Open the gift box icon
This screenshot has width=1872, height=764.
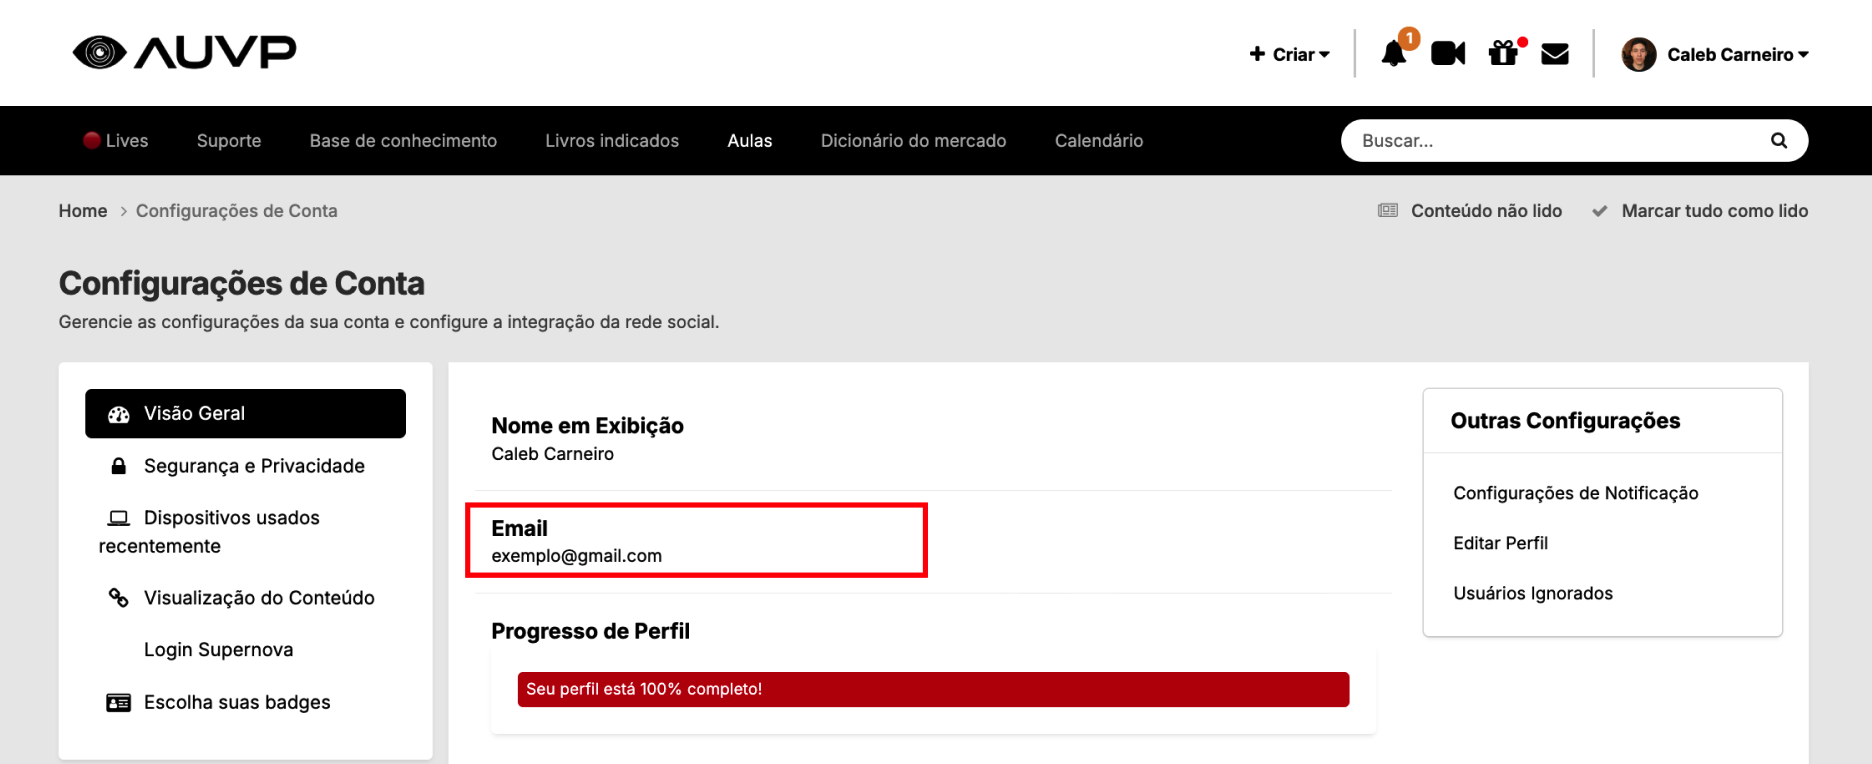tap(1502, 54)
